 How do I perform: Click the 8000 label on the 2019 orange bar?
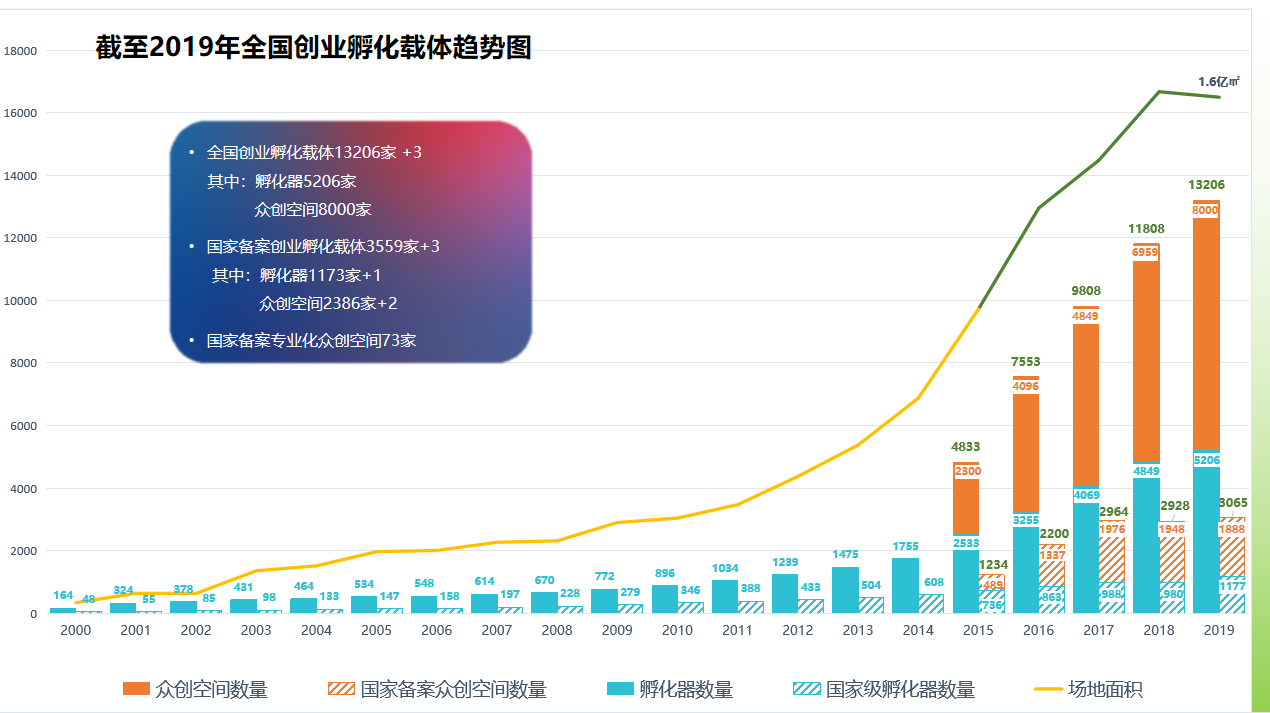coord(1205,210)
